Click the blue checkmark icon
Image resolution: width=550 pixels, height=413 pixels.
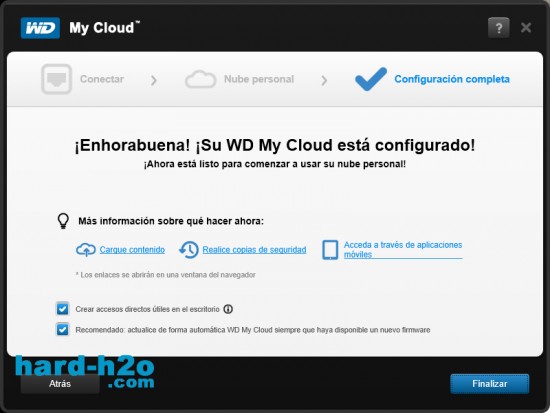[x=371, y=79]
